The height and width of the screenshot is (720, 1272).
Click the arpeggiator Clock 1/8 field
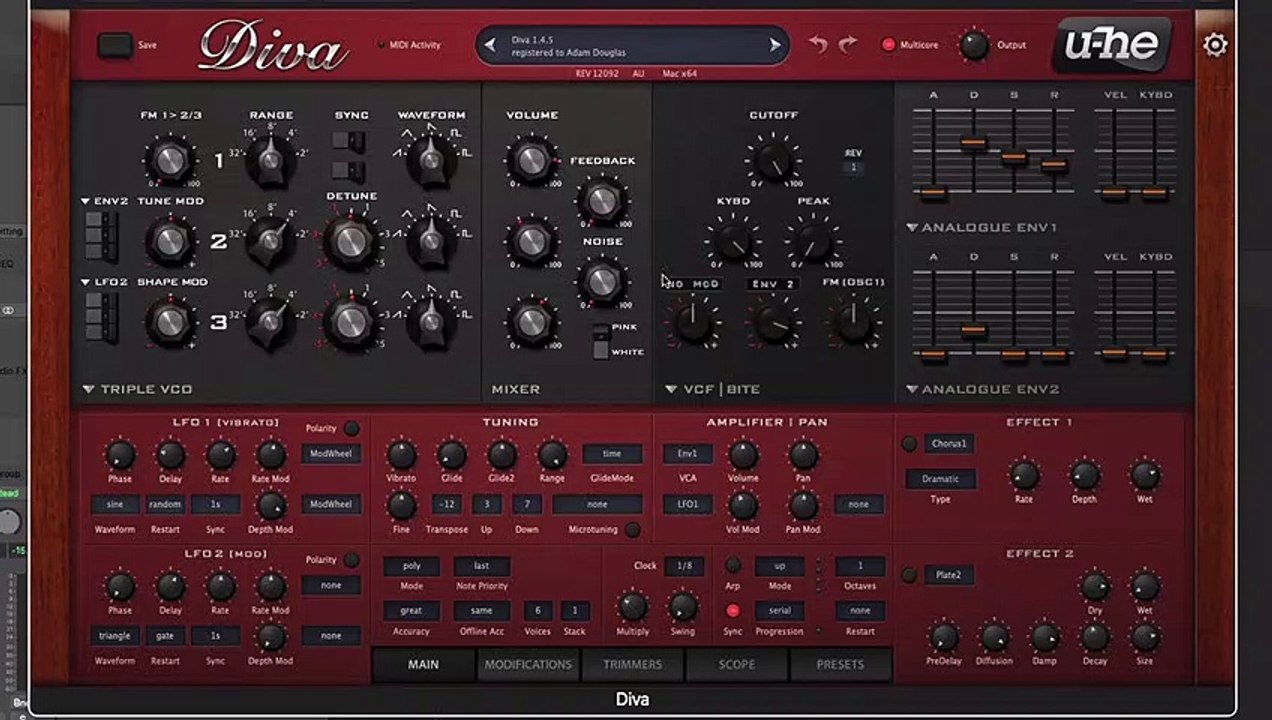click(684, 565)
